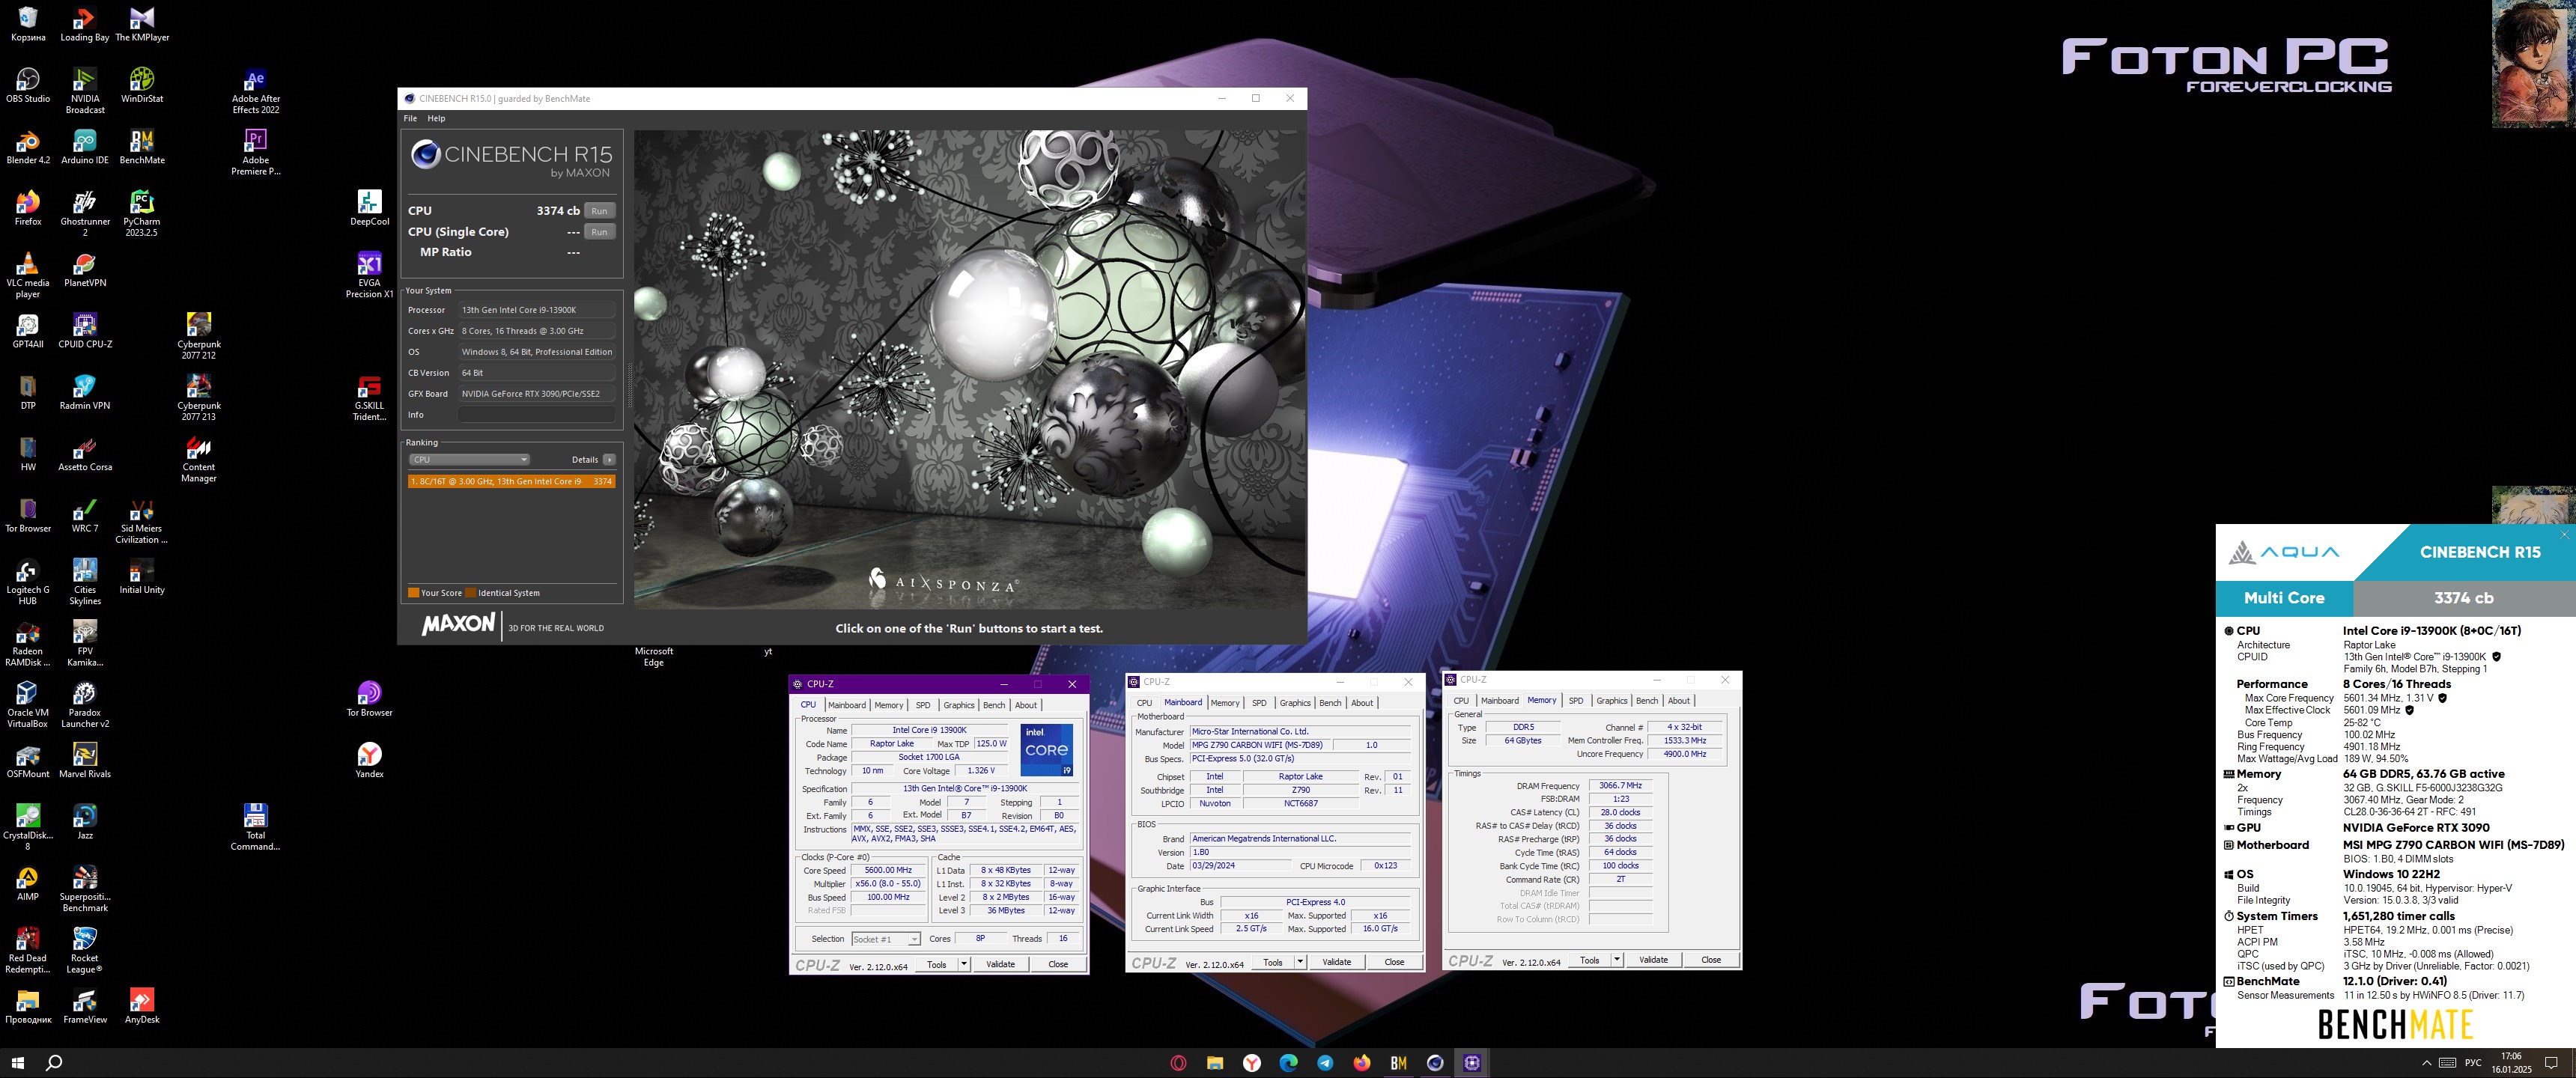The width and height of the screenshot is (2576, 1078).
Task: Select ranking entry 8C/16T @ 3.00 GHz
Action: coord(511,481)
